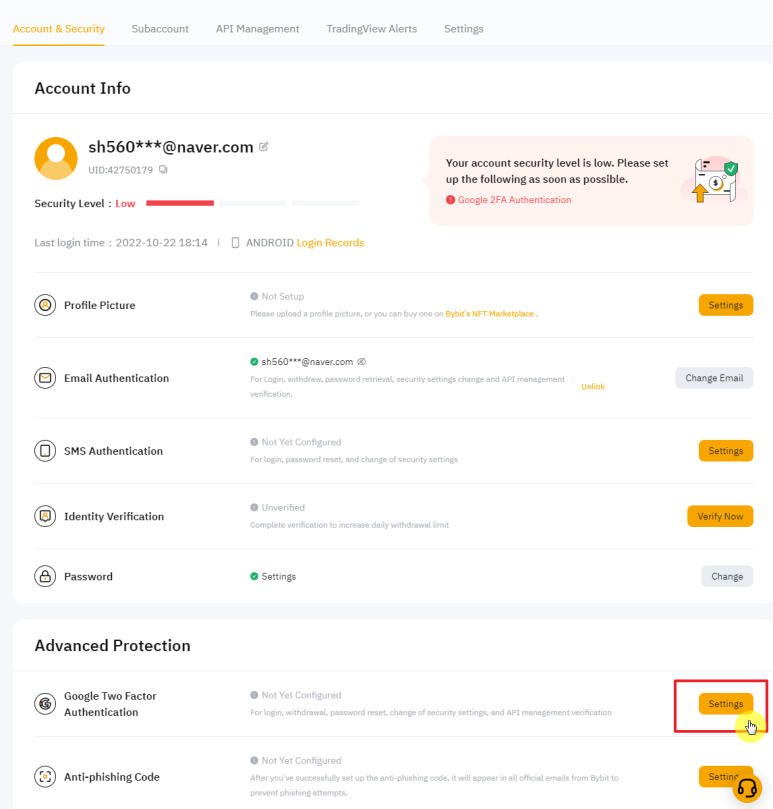Click the Email Authentication envelope icon
Screen dimensions: 773x809
[45, 378]
